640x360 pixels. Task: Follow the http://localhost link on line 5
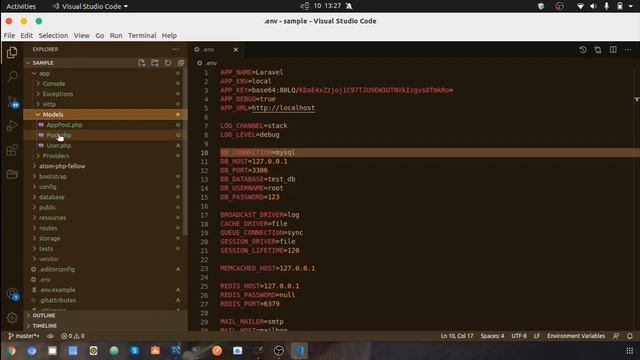(283, 108)
